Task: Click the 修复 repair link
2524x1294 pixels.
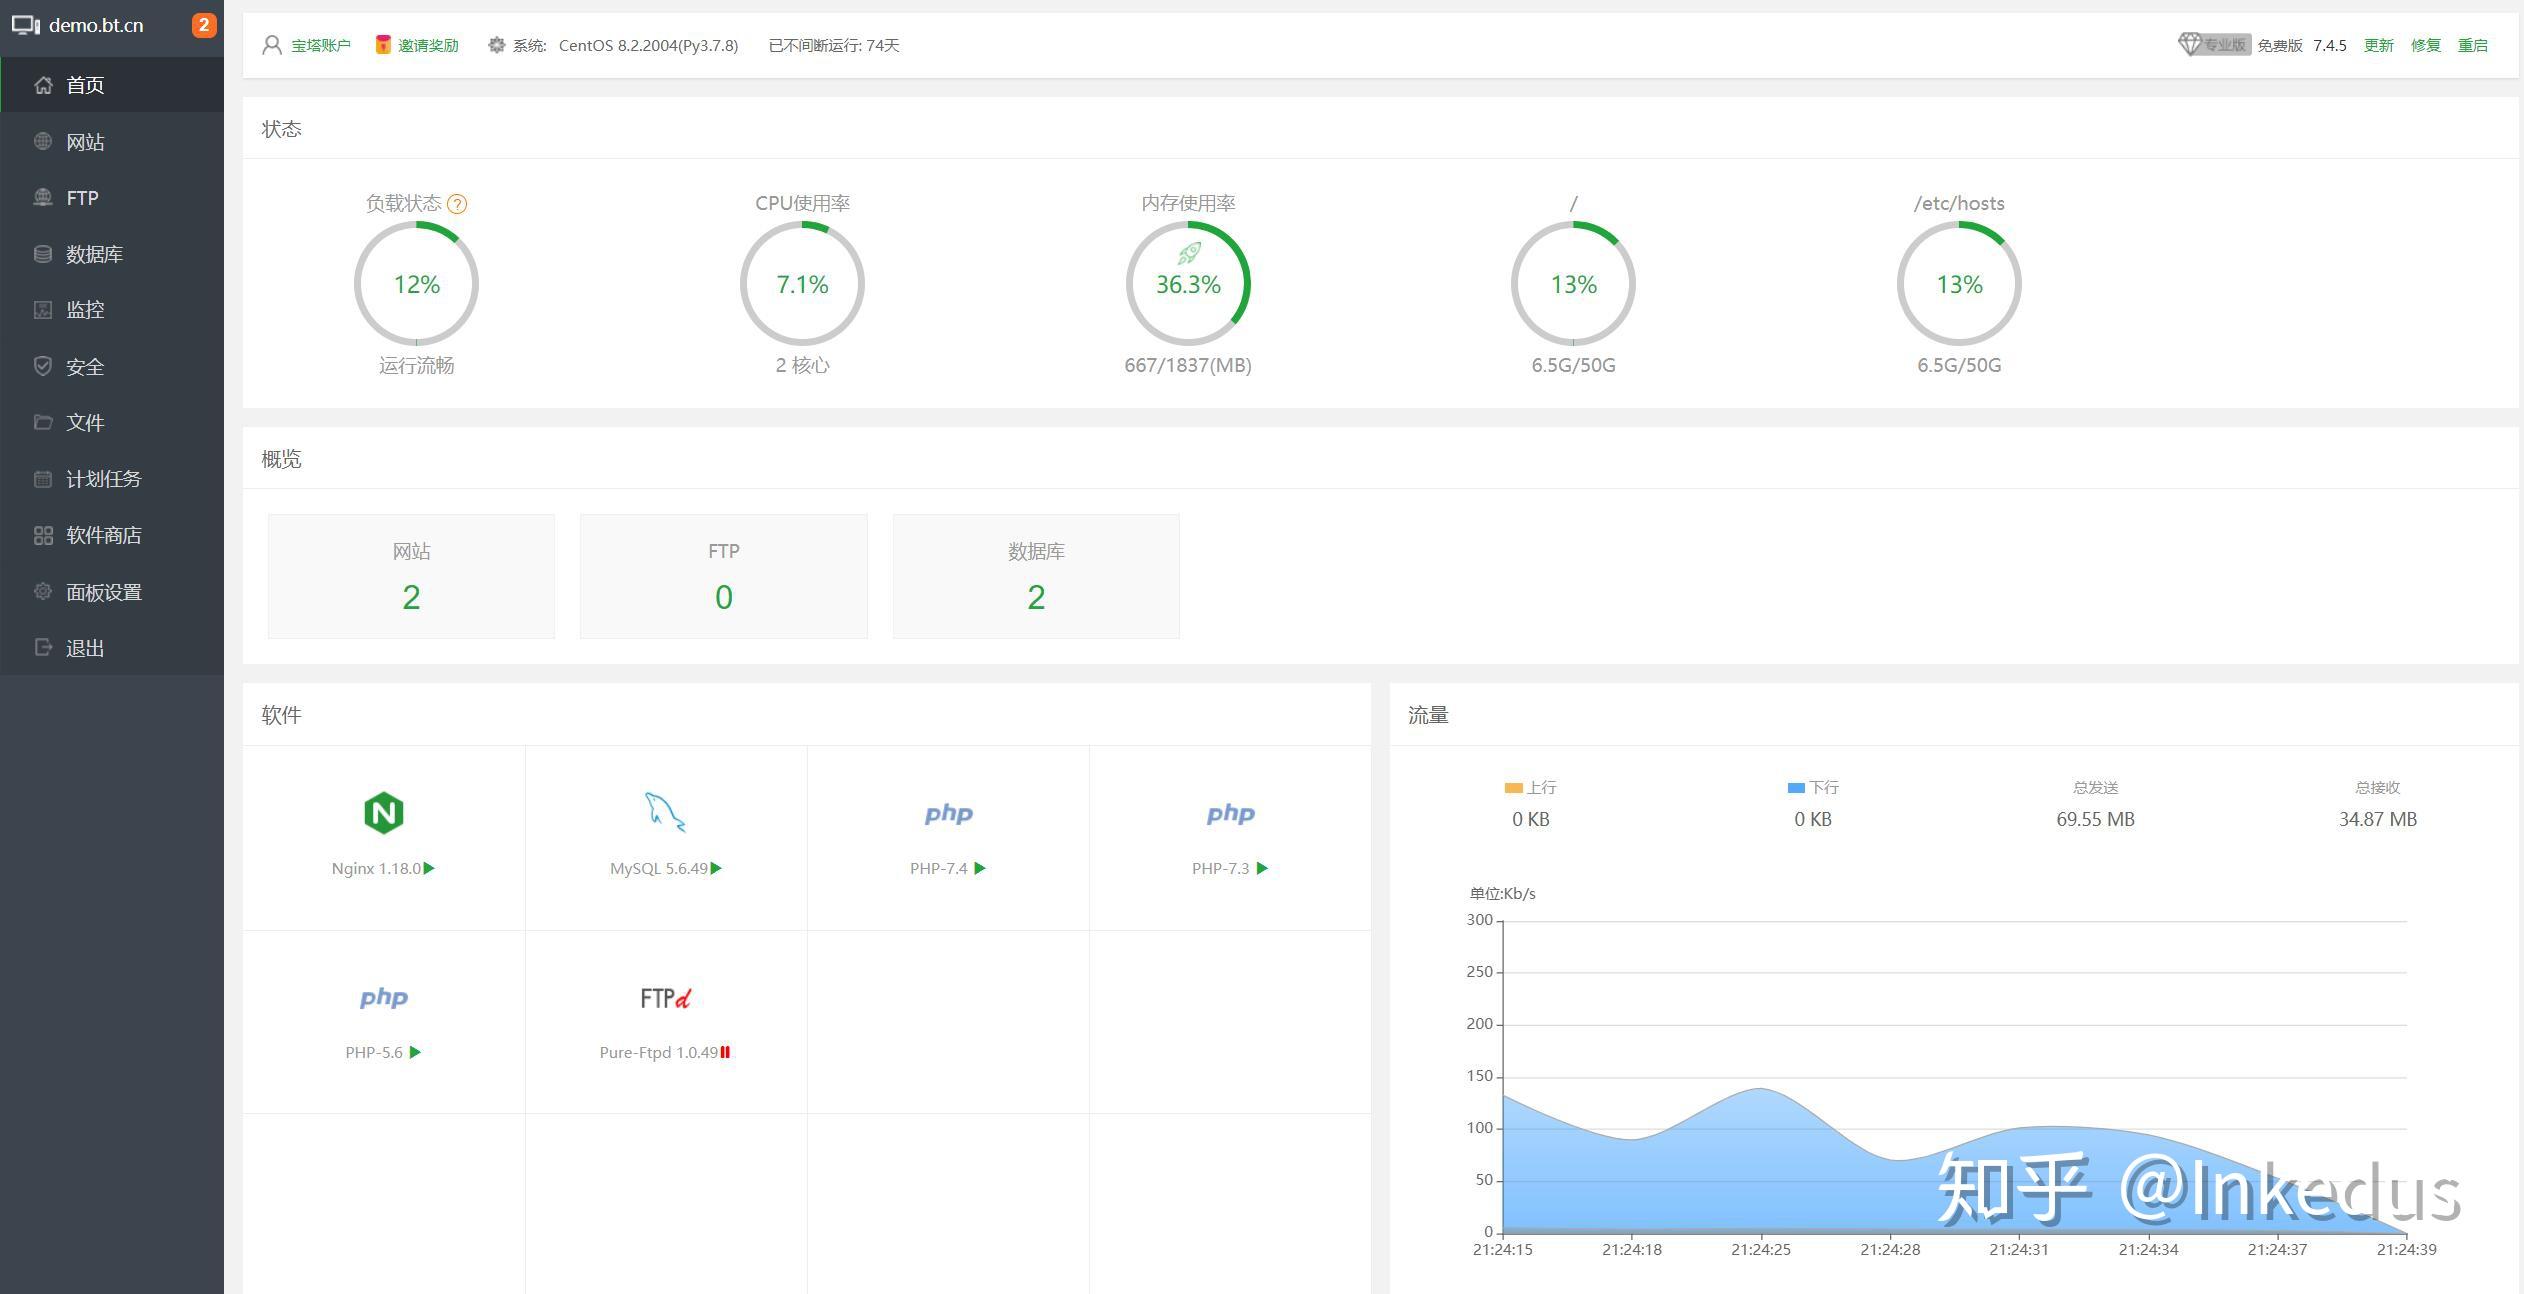Action: pos(2426,45)
